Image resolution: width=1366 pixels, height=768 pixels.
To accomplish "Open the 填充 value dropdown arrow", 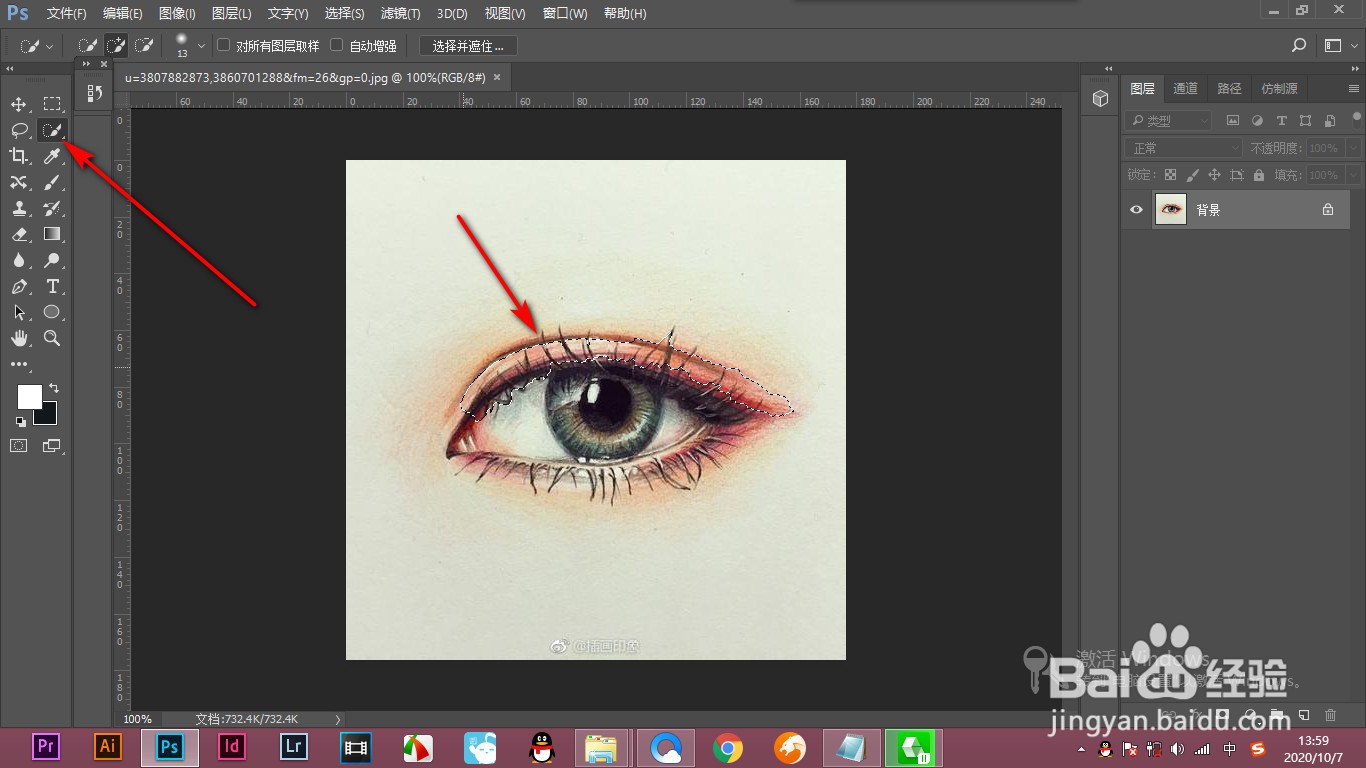I will pyautogui.click(x=1353, y=175).
